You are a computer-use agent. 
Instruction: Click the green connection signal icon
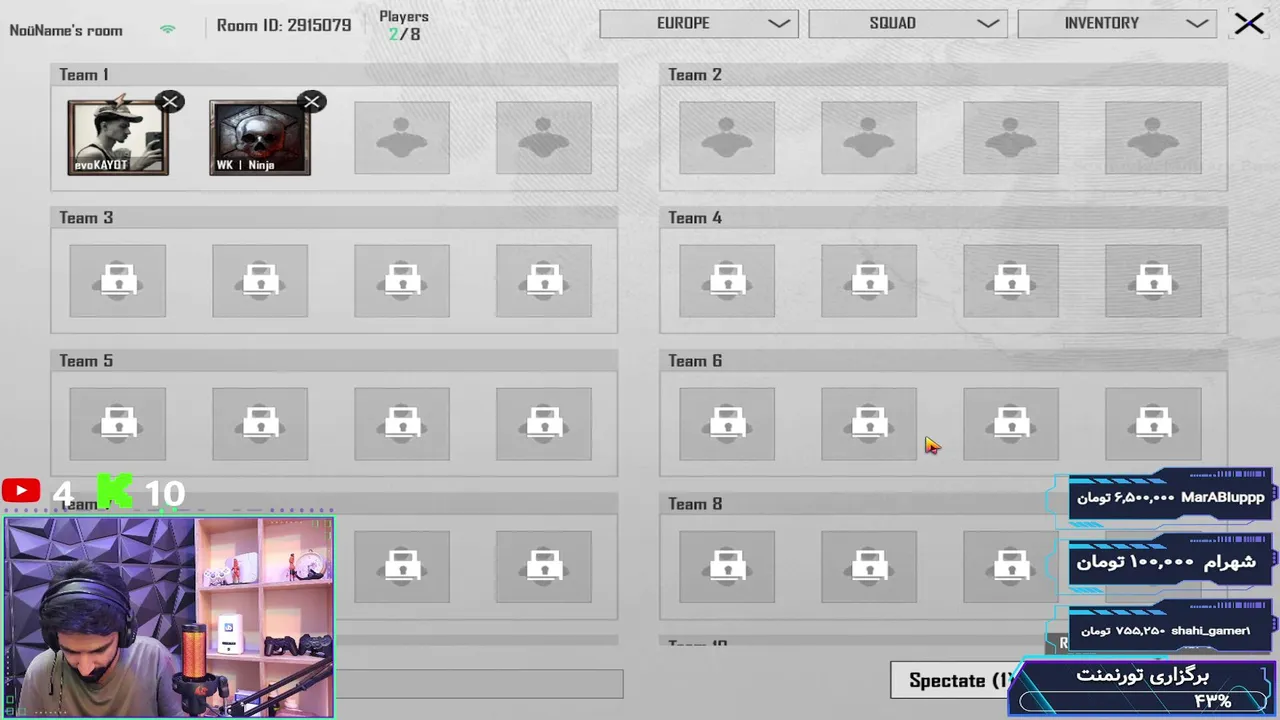[x=167, y=29]
